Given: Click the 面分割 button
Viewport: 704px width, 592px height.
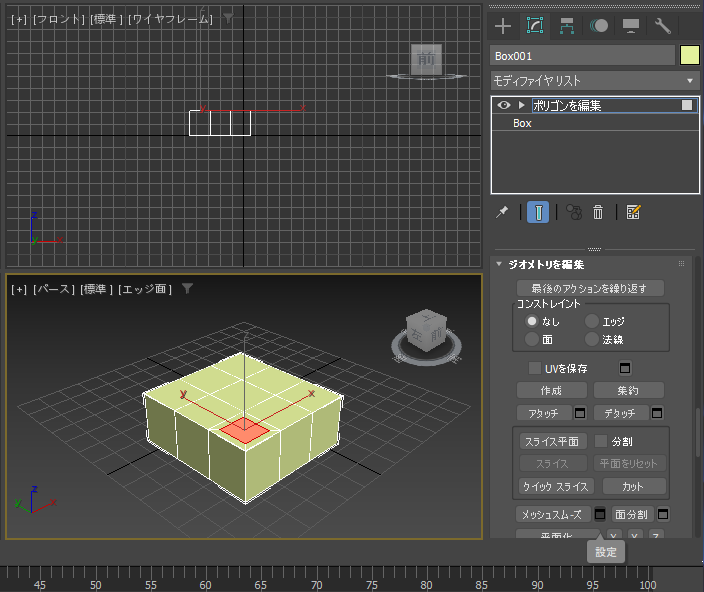Looking at the screenshot, I should click(633, 514).
